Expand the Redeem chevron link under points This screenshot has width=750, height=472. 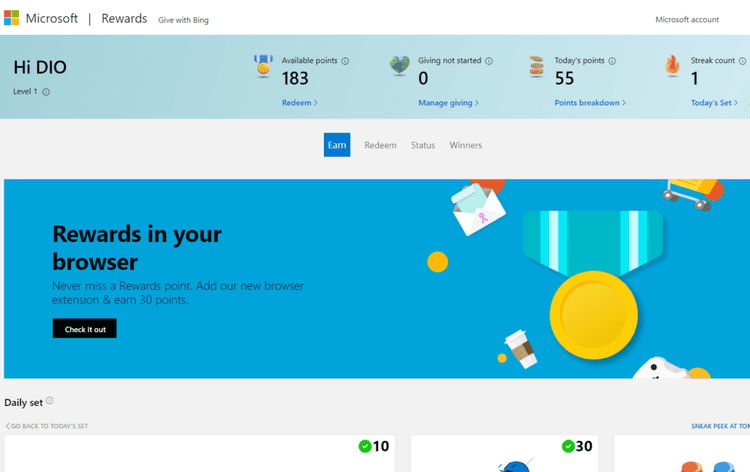tap(300, 103)
